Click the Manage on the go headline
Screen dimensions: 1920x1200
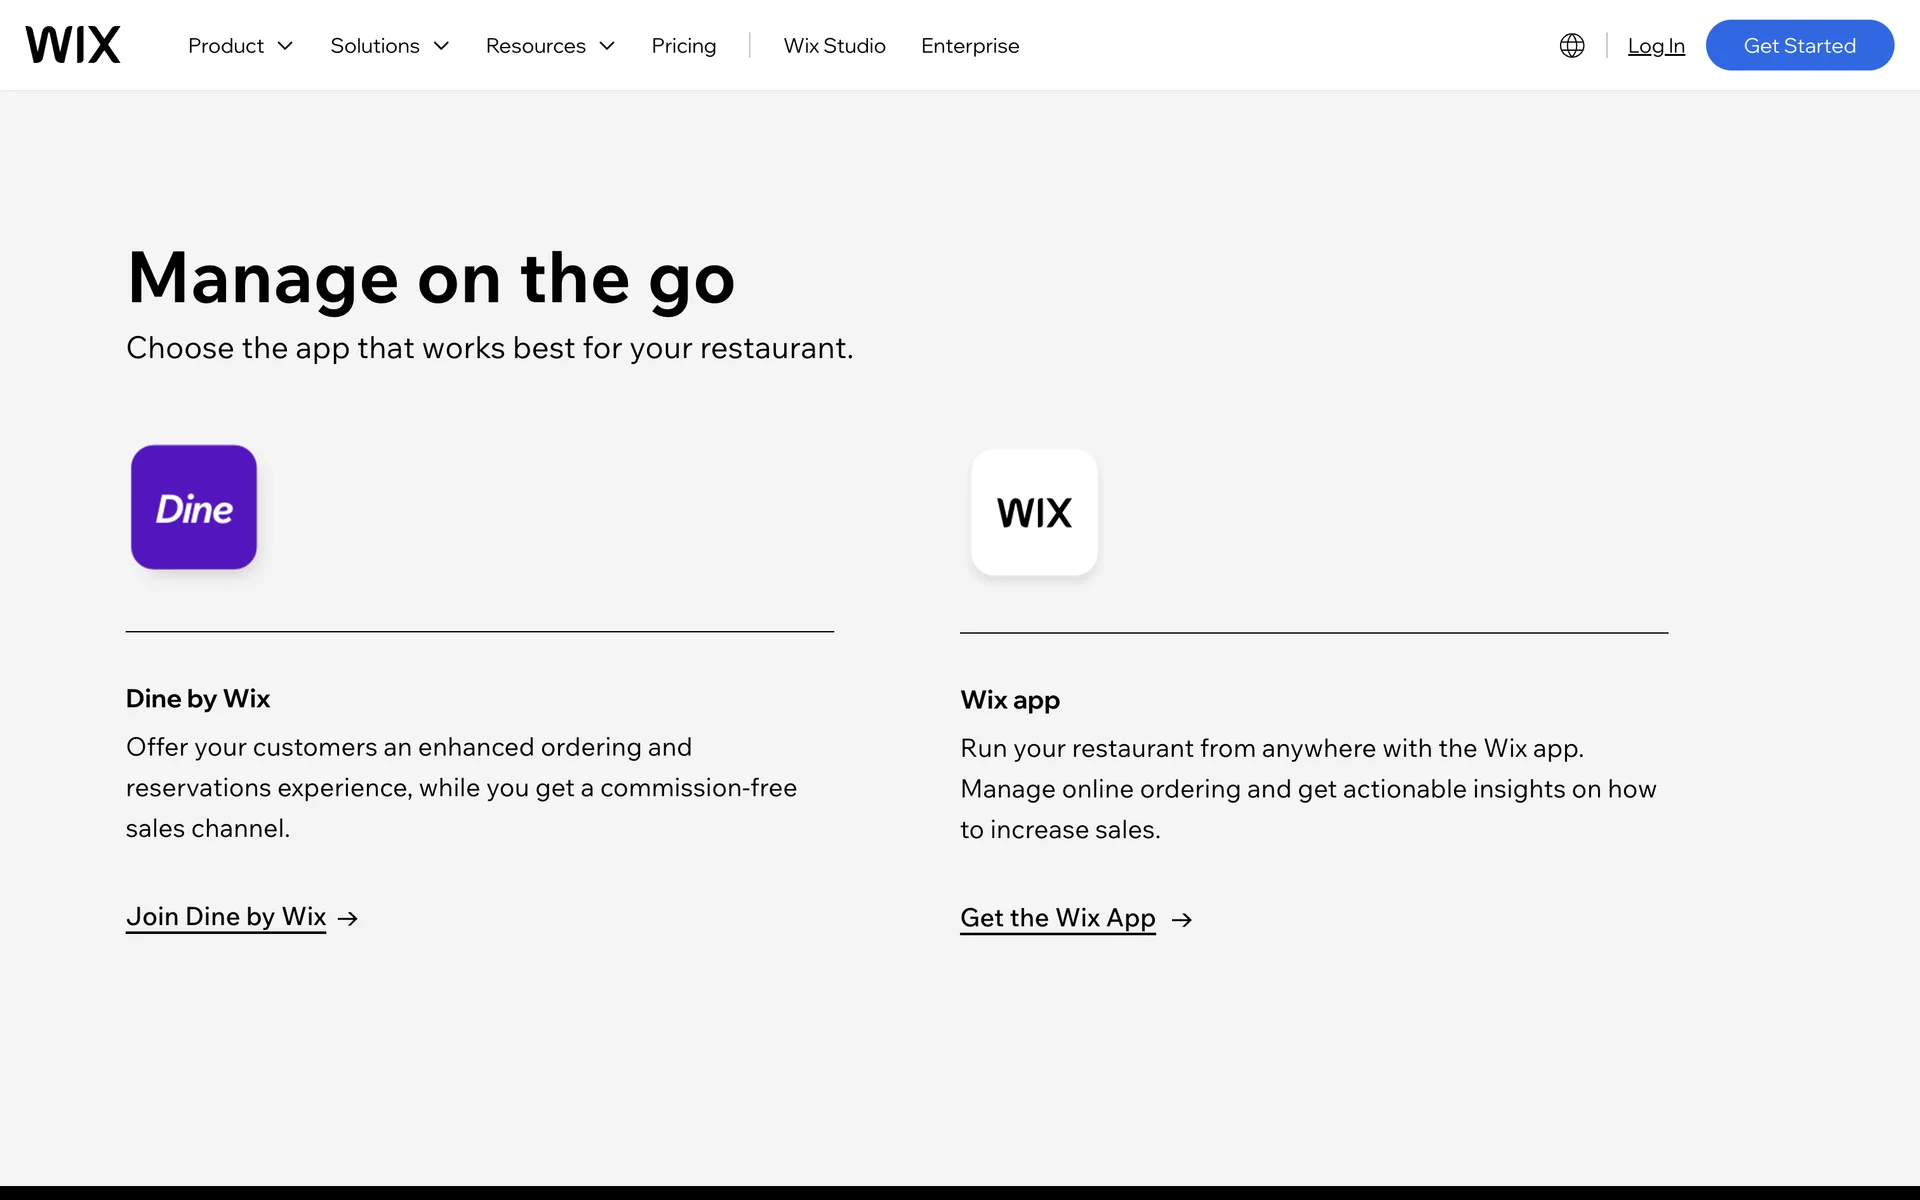(x=431, y=278)
